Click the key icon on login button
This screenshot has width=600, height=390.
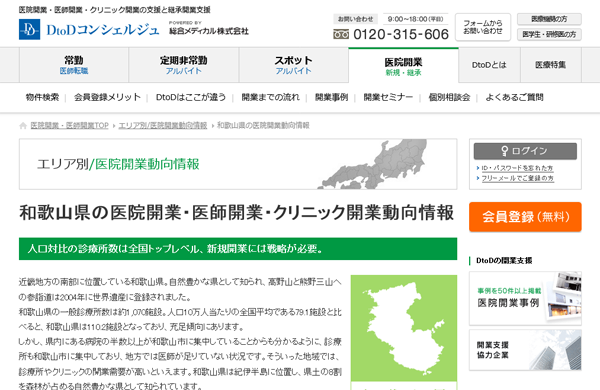point(505,151)
